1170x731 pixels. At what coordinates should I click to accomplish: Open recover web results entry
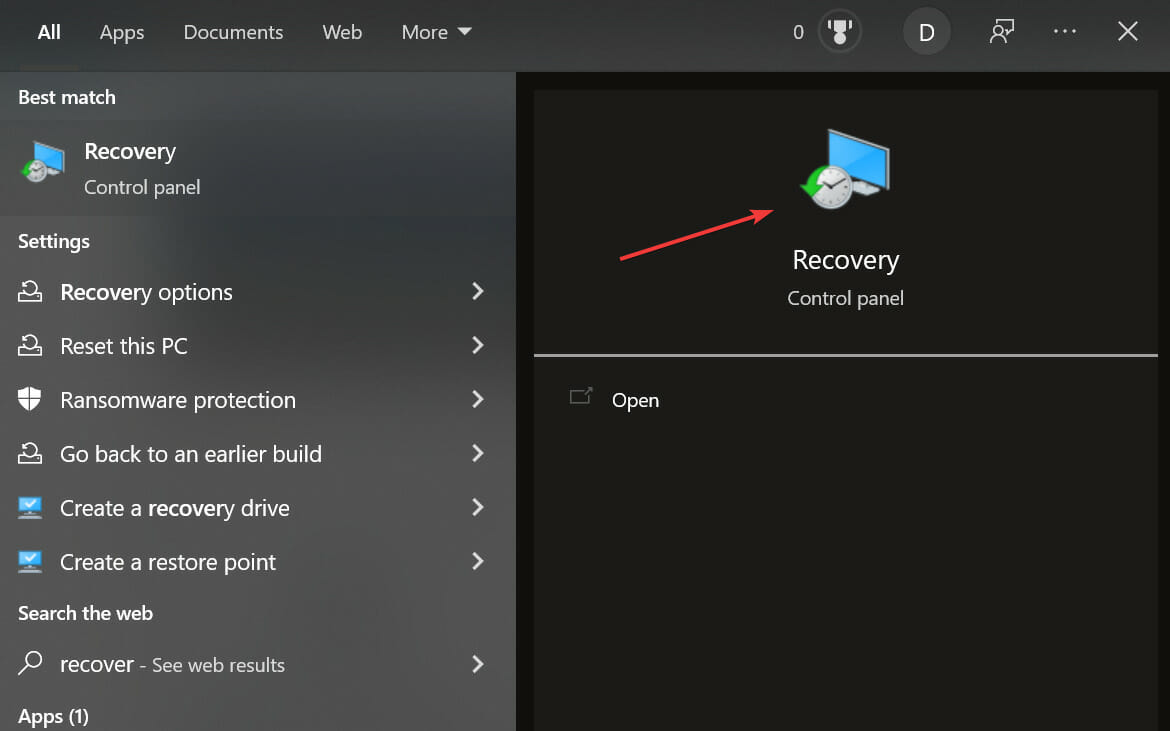tap(257, 664)
